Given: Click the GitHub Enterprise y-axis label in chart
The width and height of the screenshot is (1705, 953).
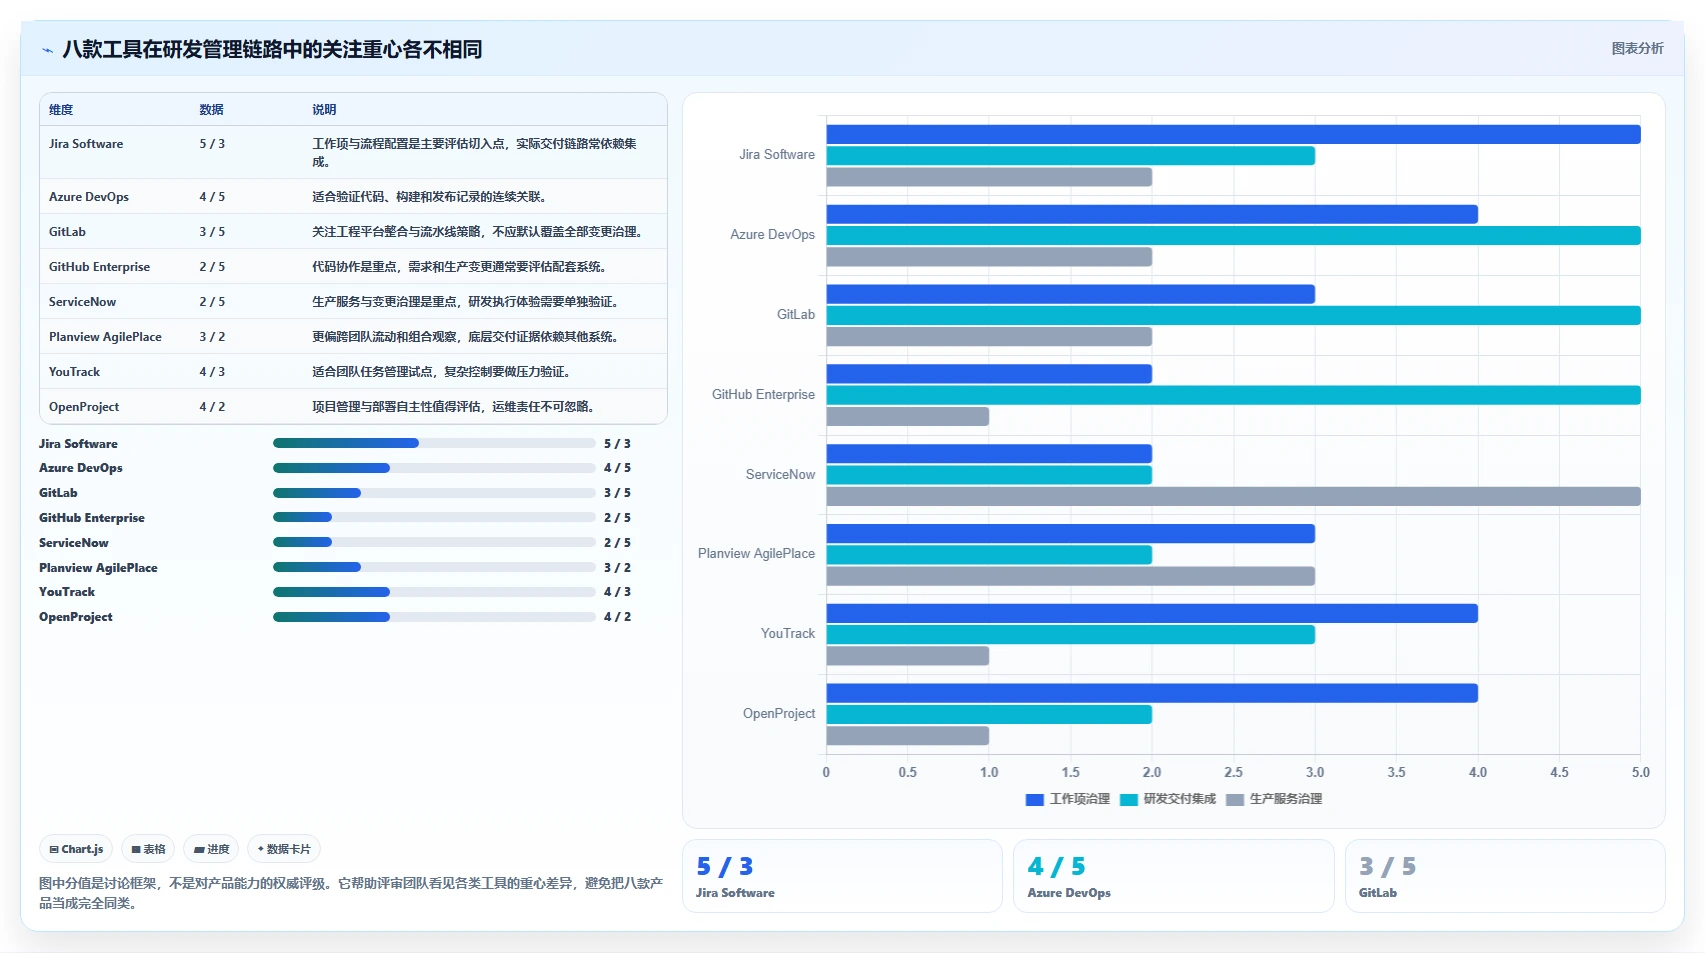Looking at the screenshot, I should click(x=763, y=395).
